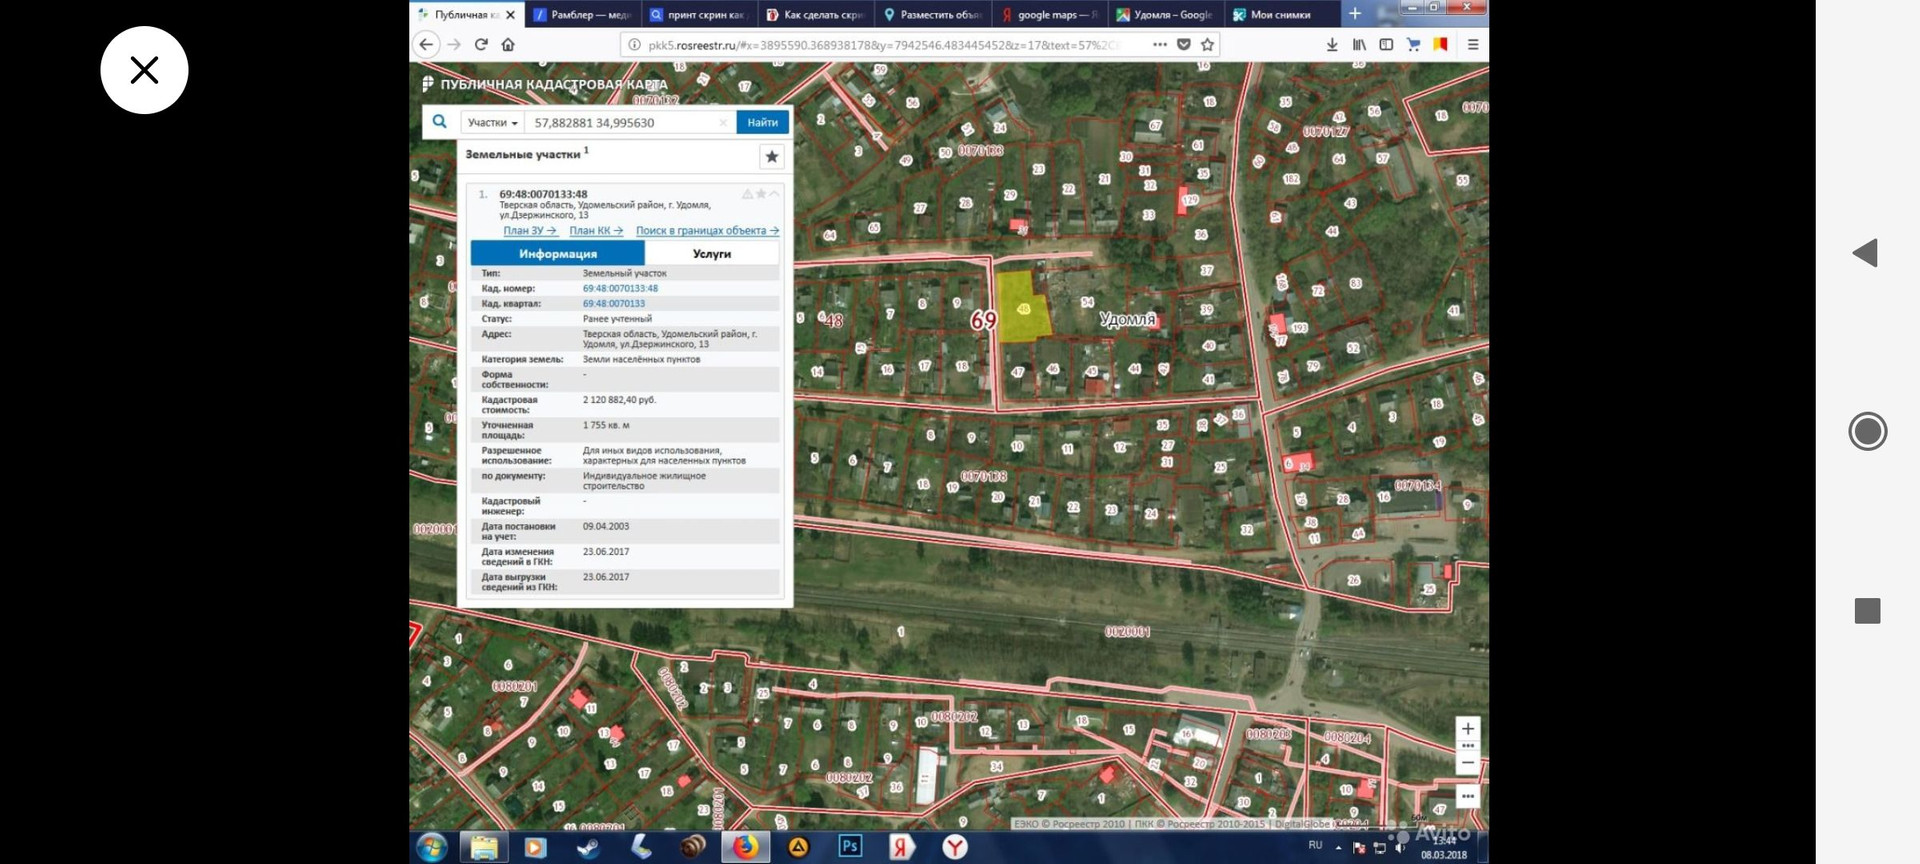Follow the План ЗУ link
Screen dimensions: 1920x864
(x=529, y=231)
